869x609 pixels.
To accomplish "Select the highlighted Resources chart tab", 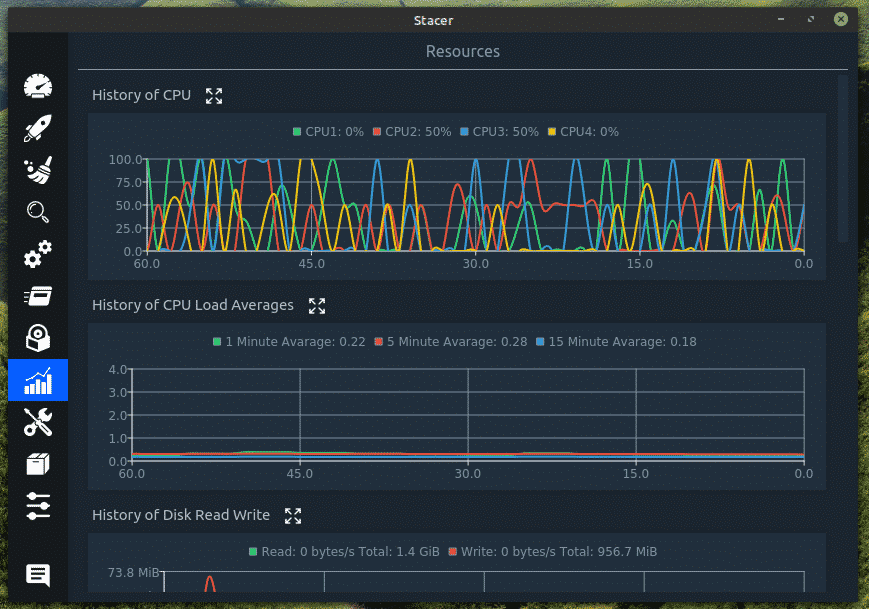I will click(x=38, y=381).
